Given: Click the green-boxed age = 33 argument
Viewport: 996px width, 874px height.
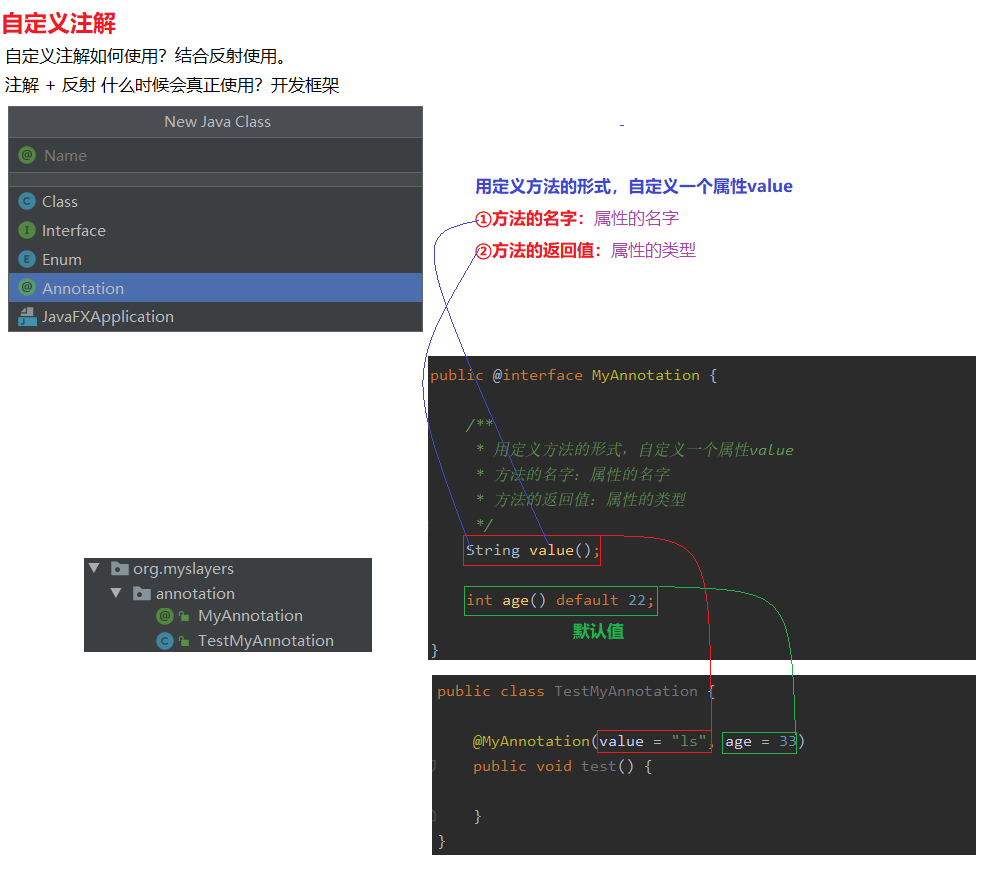Looking at the screenshot, I should coord(759,741).
